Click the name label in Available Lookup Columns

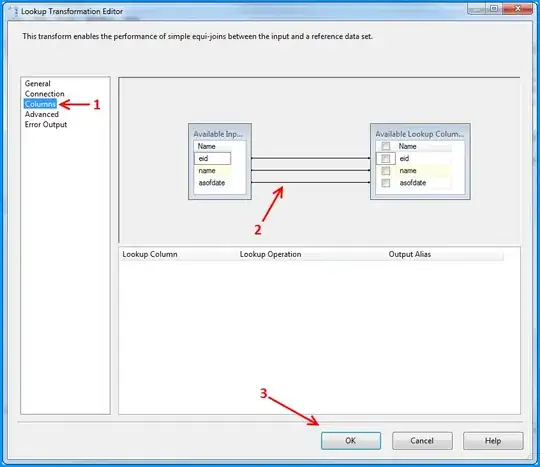click(408, 171)
